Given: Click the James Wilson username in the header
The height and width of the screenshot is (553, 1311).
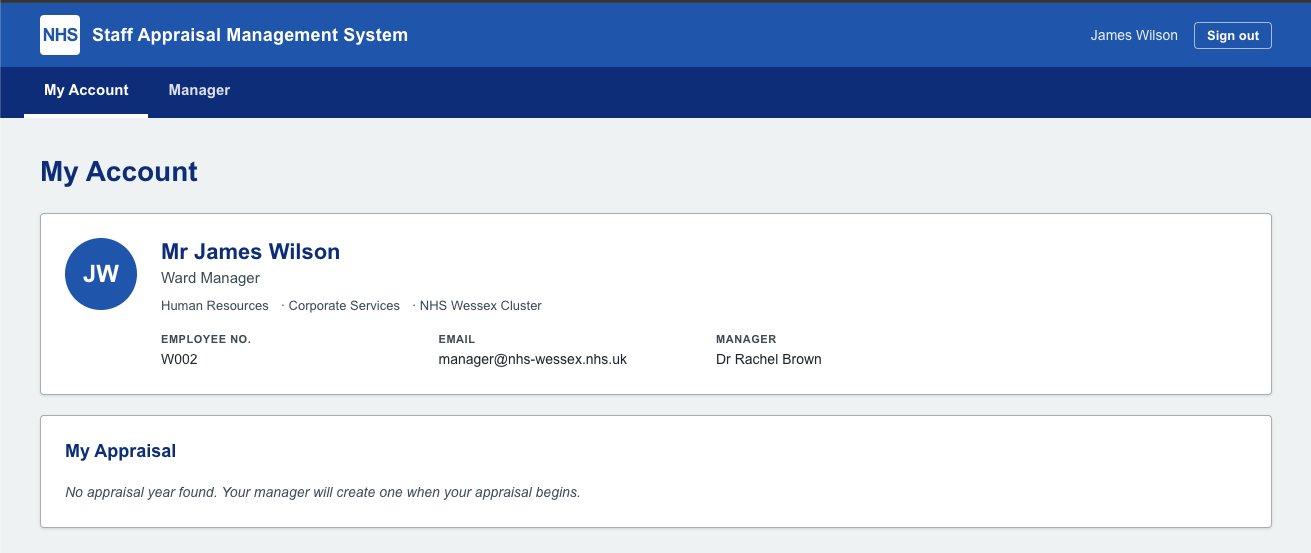Looking at the screenshot, I should 1133,35.
